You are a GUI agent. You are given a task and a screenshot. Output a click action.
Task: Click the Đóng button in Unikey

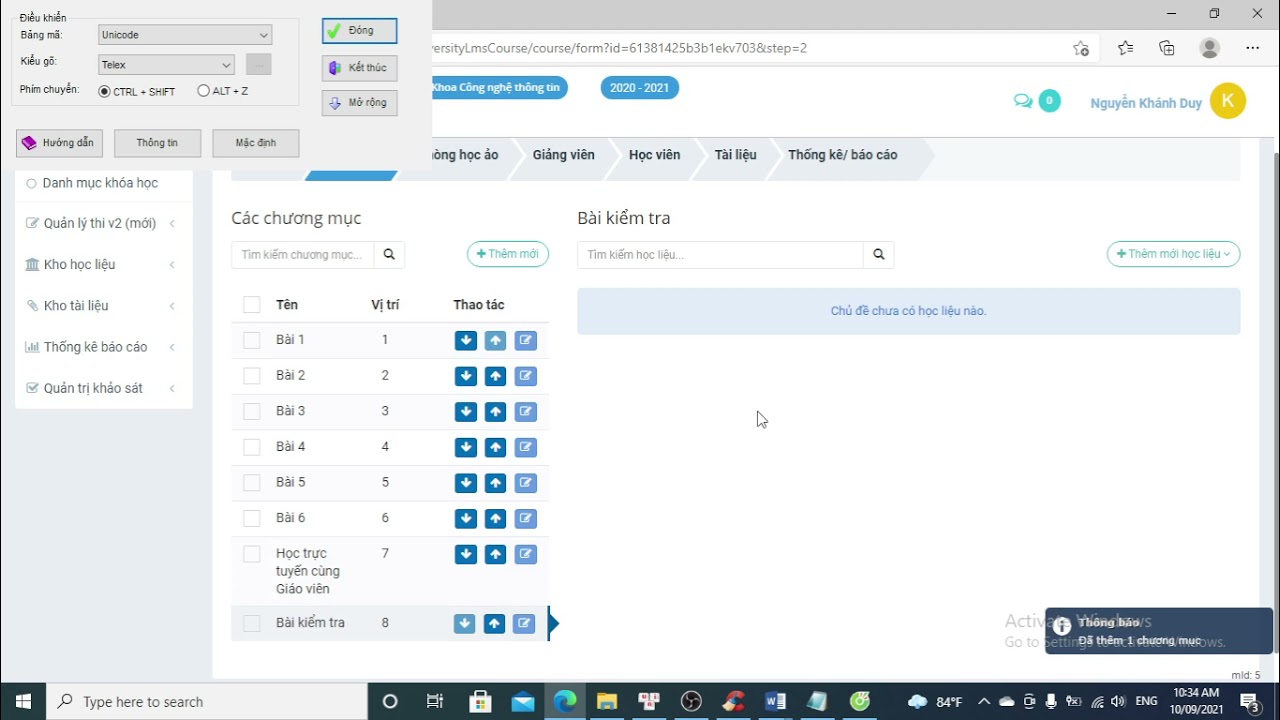click(x=360, y=31)
